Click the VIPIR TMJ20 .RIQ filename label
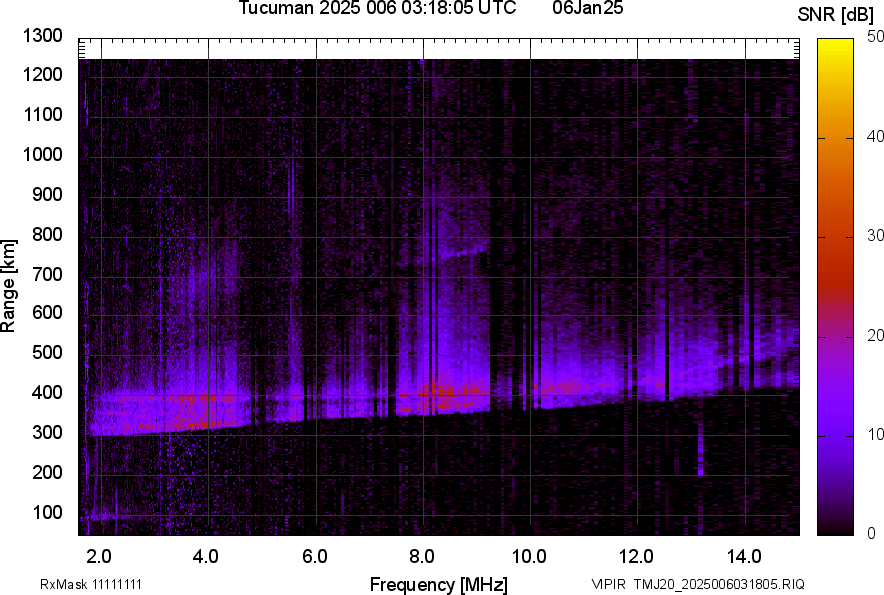 [697, 584]
